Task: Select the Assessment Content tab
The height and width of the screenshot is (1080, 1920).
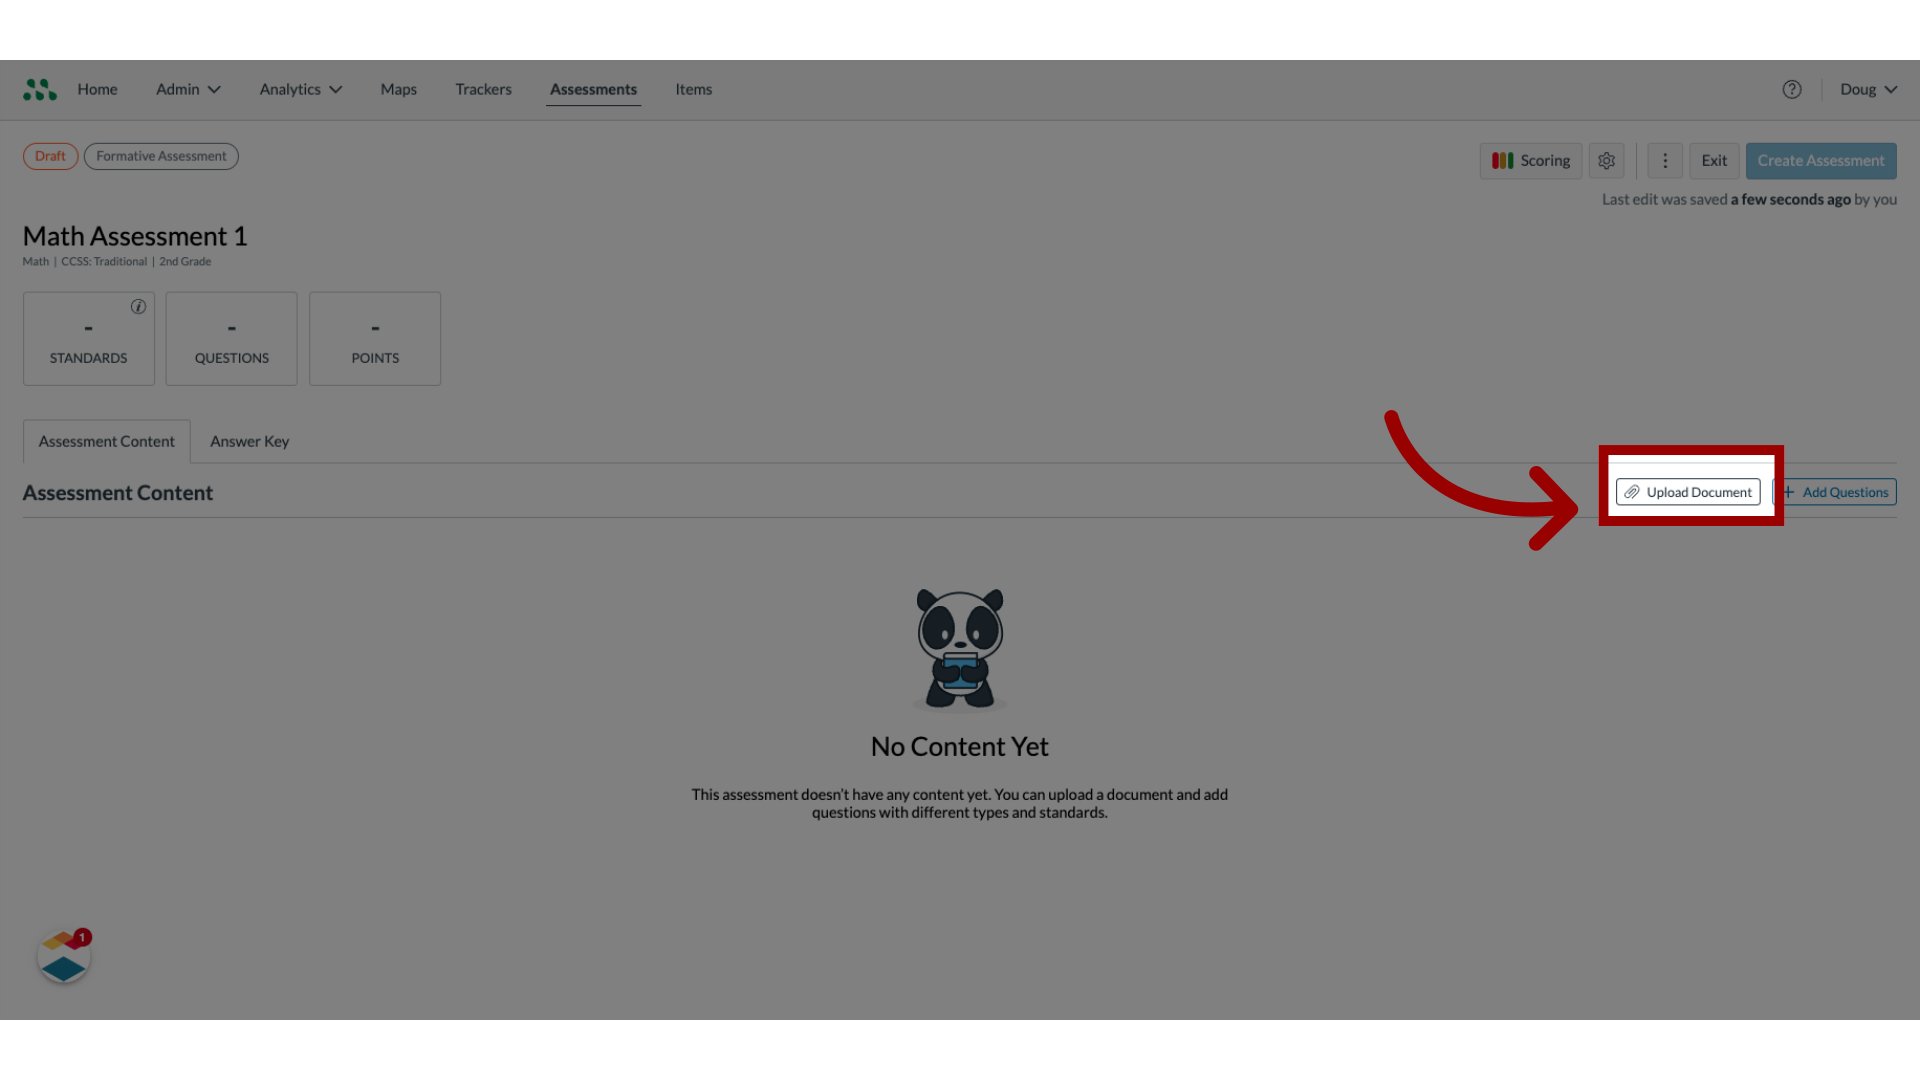Action: click(x=105, y=440)
